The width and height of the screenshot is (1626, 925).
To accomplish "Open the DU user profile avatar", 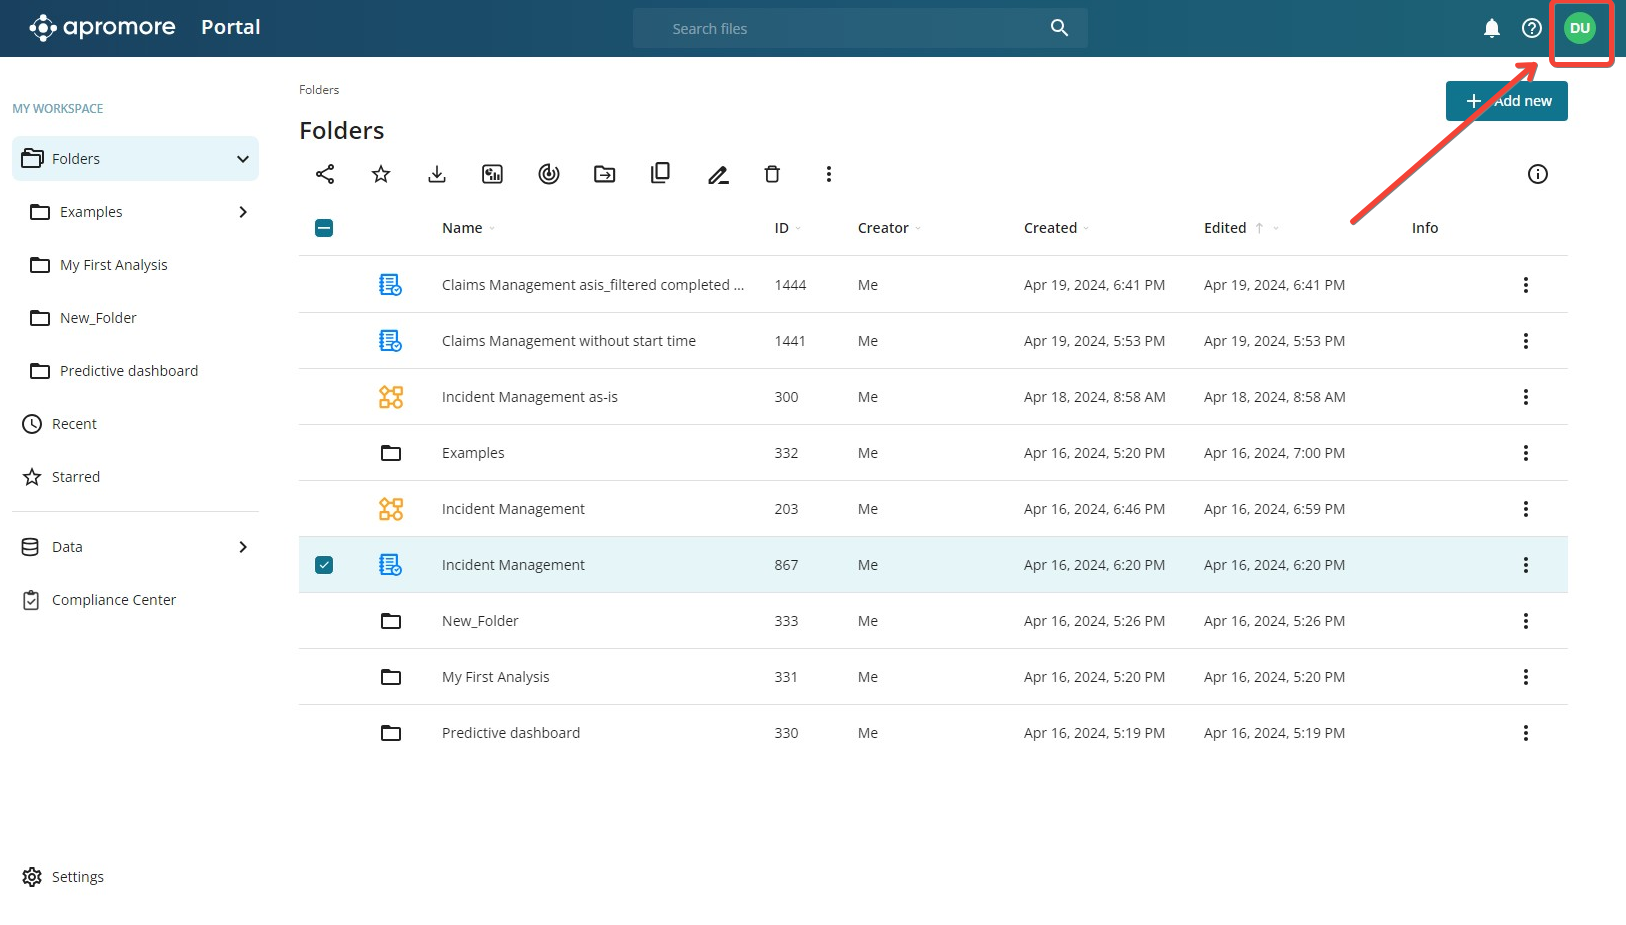I will pos(1580,28).
